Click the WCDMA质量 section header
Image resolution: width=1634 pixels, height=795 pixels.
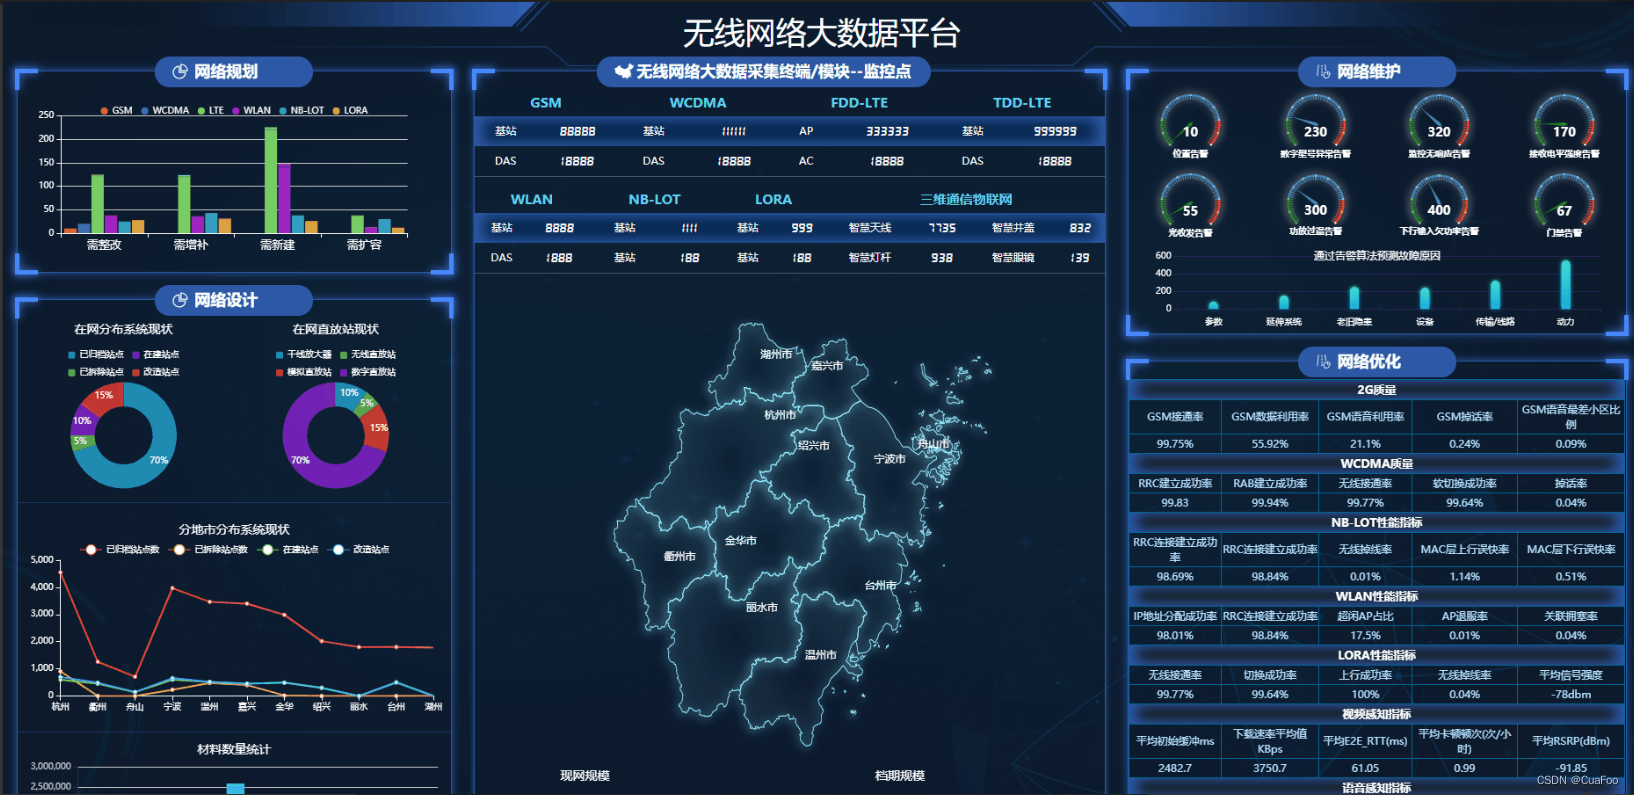click(x=1377, y=463)
